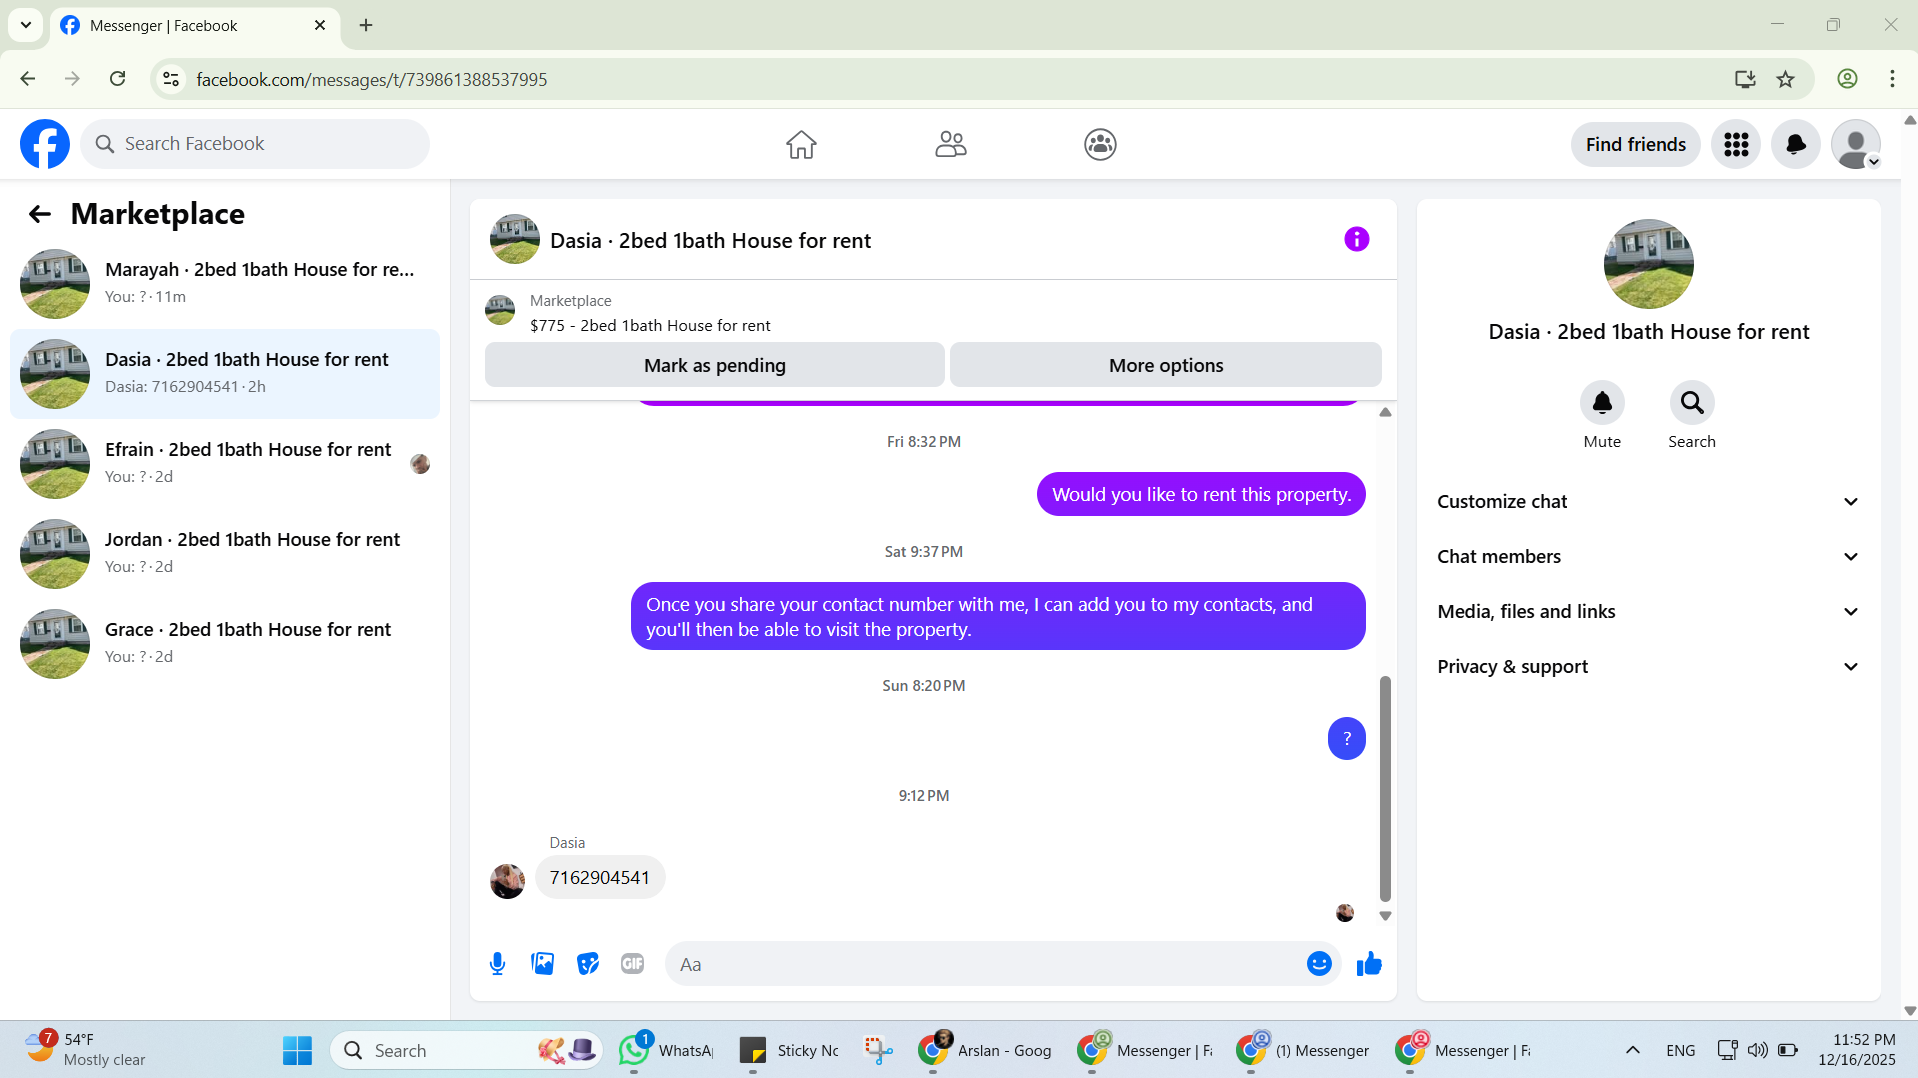Expand Media, files and links section

1648,612
